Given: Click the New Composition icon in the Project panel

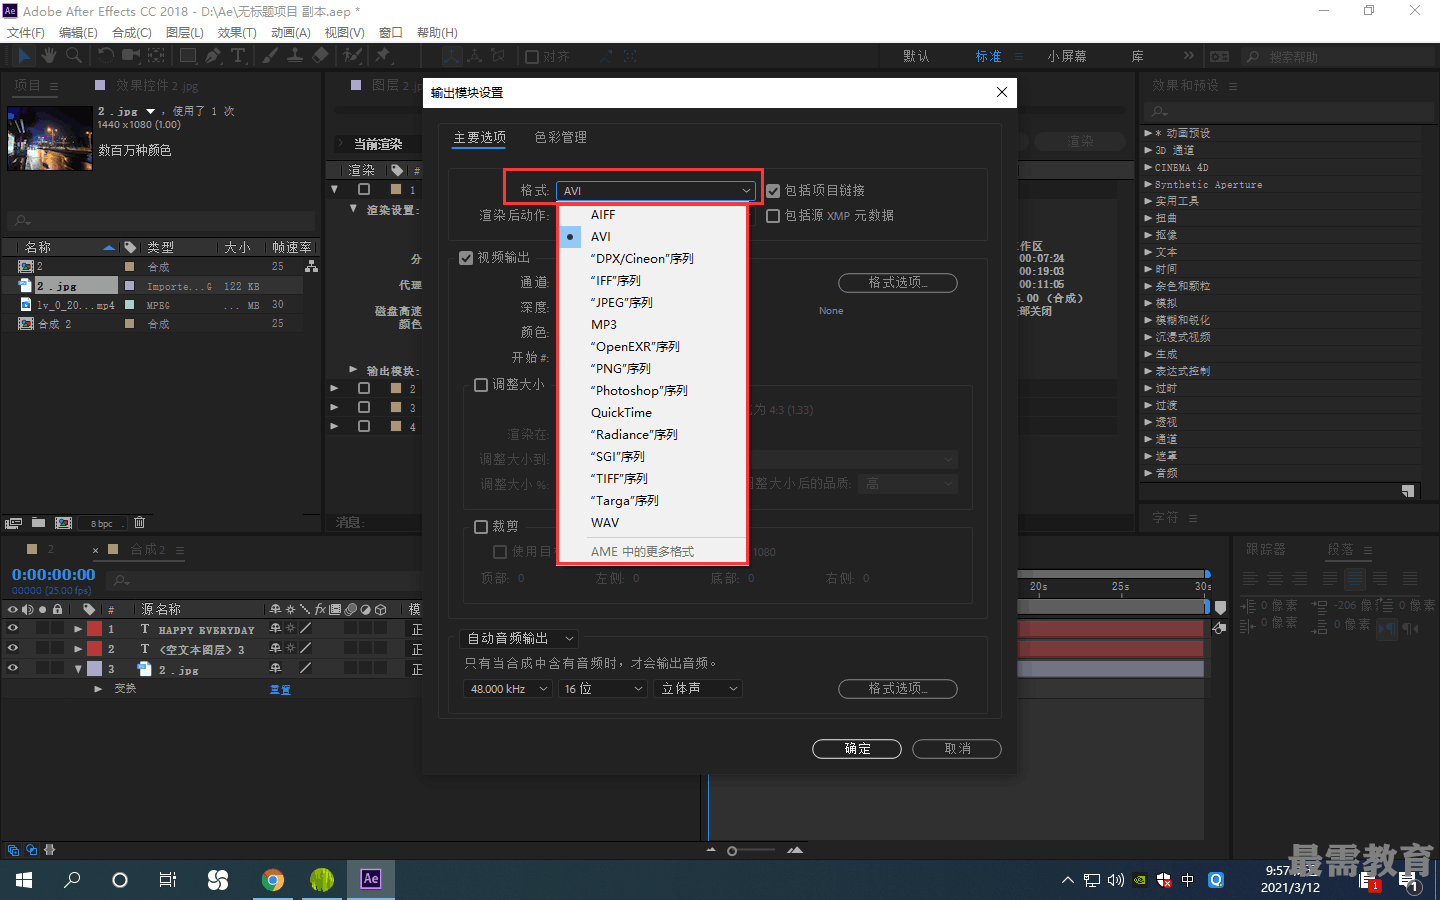Looking at the screenshot, I should [63, 523].
